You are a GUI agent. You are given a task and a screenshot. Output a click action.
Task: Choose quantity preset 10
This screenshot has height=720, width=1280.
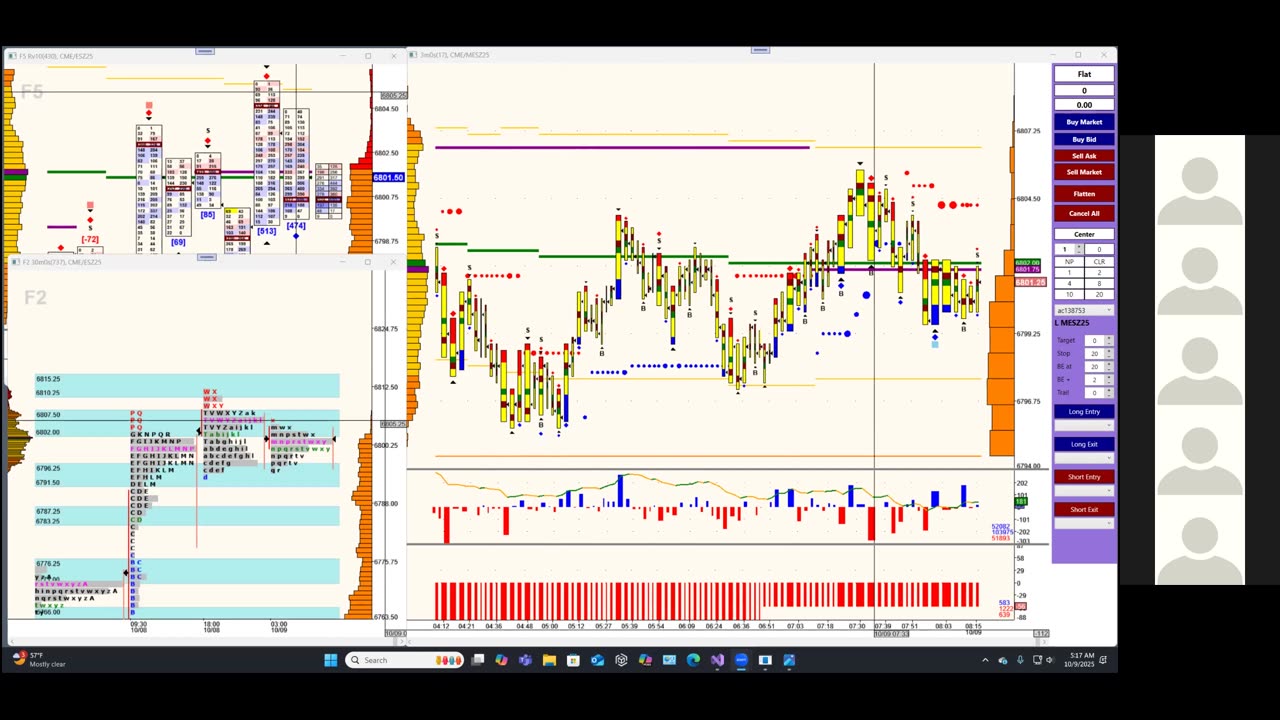(x=1069, y=294)
